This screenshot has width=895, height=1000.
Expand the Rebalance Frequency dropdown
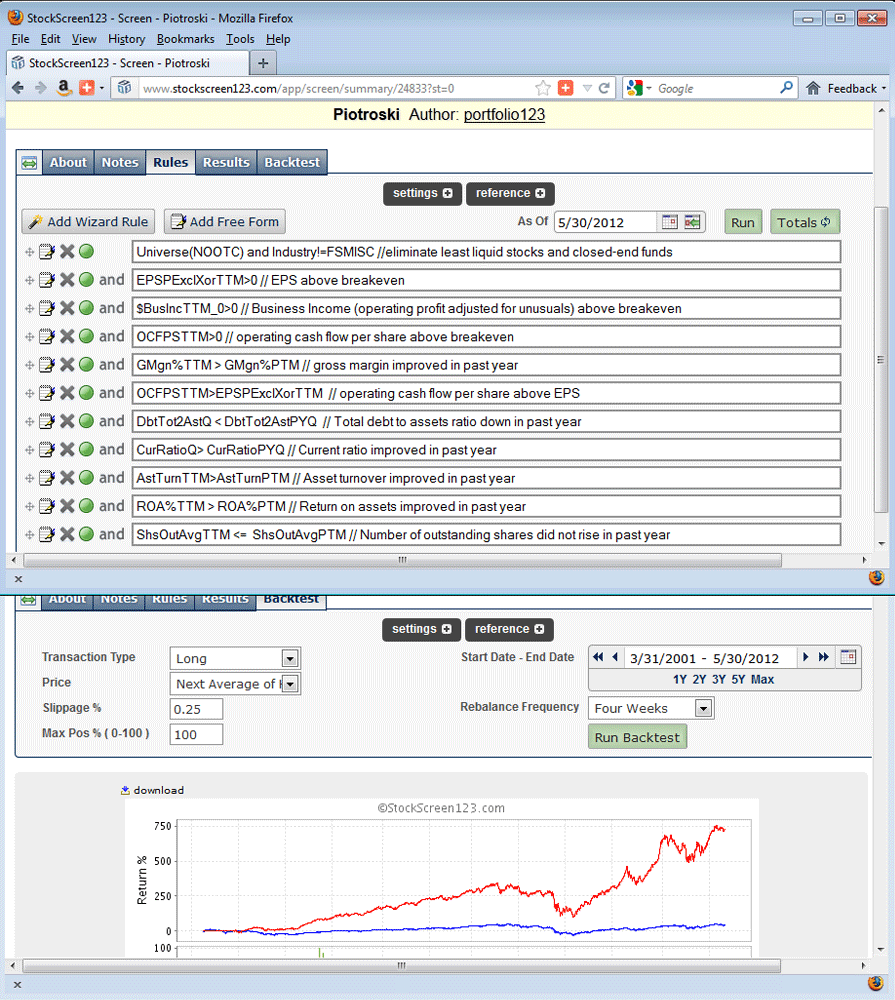[704, 708]
